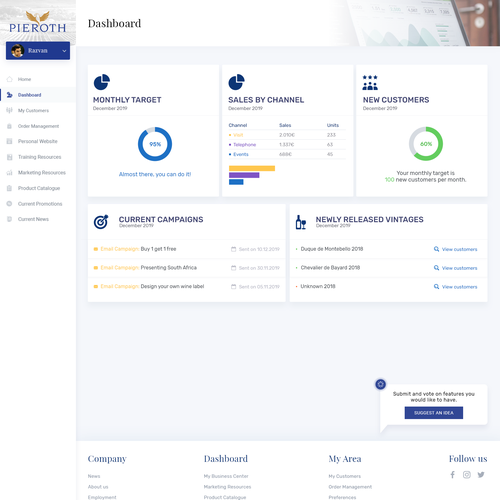Go to Order Management in sidebar
Screen dimensions: 500x500
pos(38,126)
